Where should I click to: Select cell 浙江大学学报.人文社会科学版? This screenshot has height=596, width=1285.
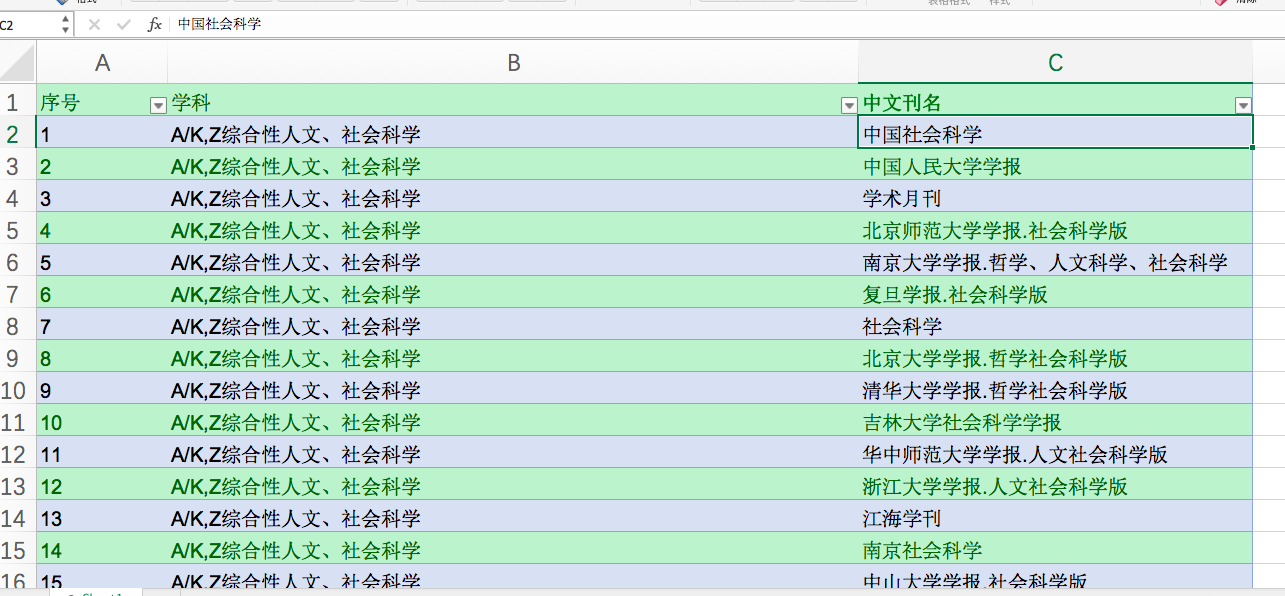(x=1055, y=486)
